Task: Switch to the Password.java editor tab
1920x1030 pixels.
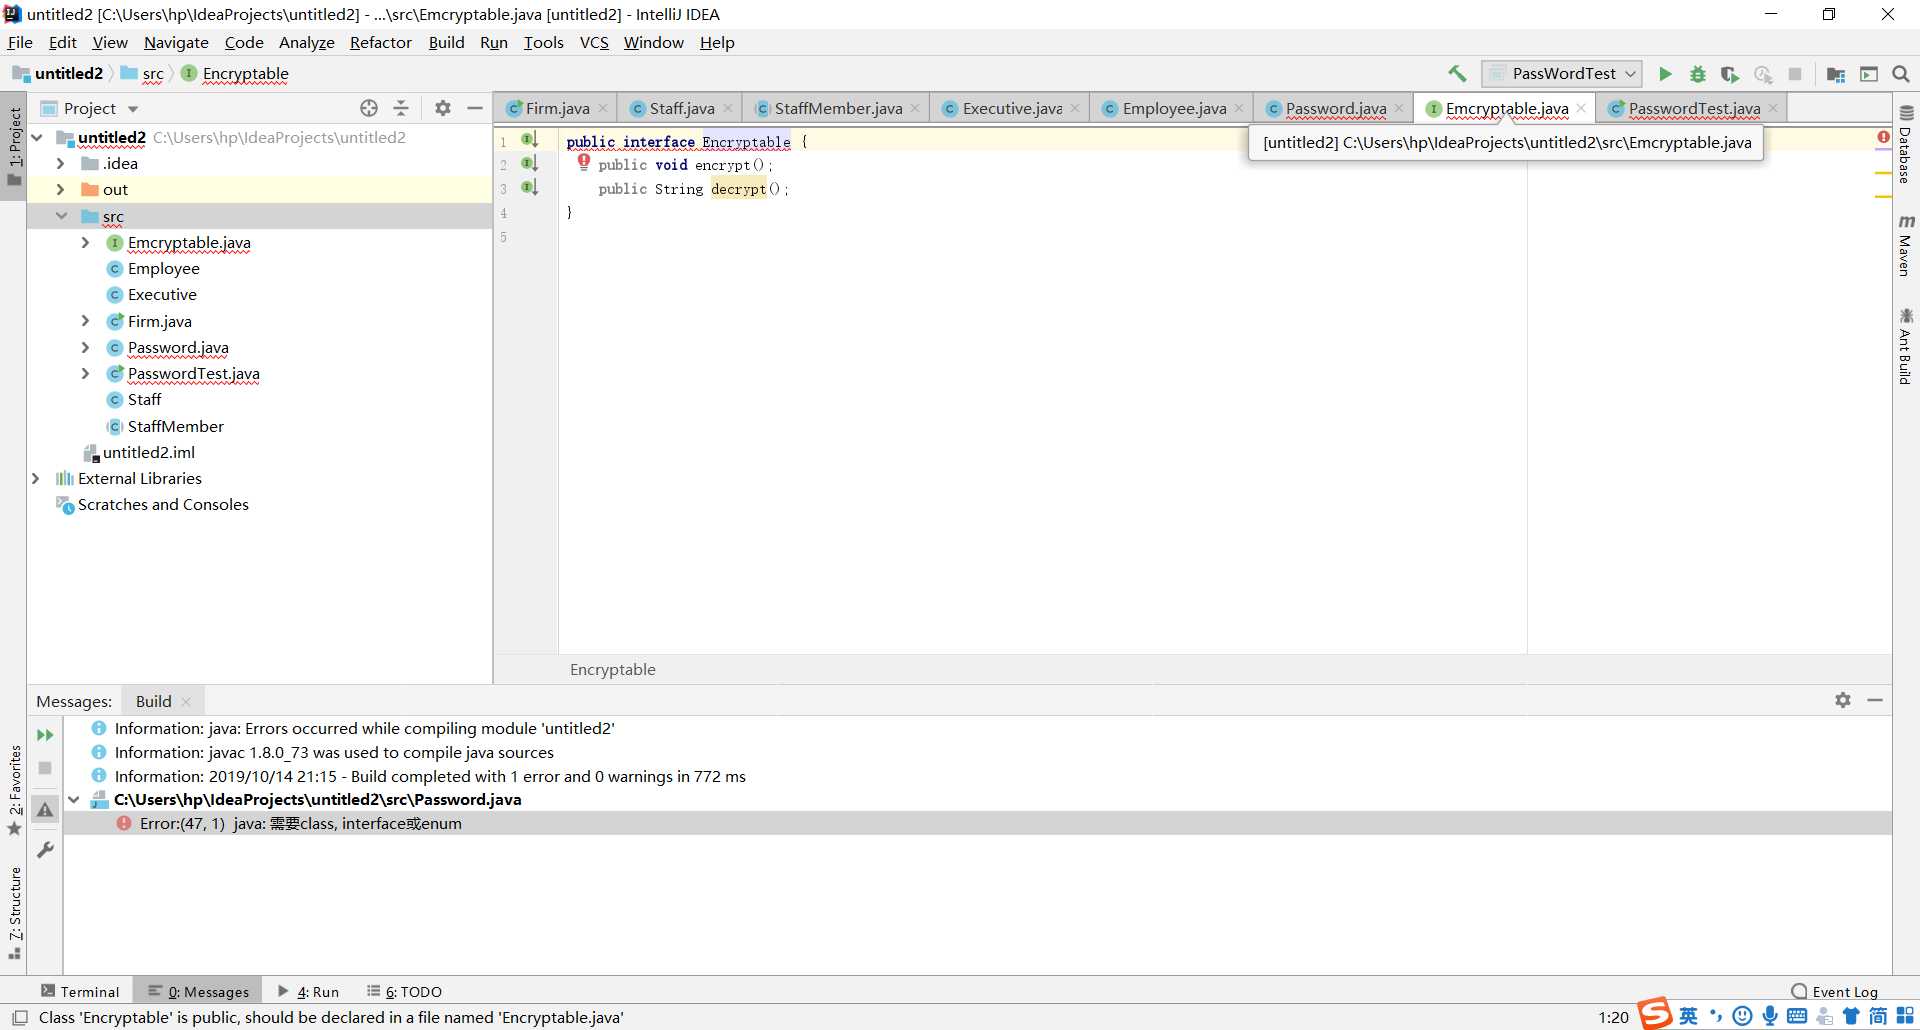Action: point(1335,108)
